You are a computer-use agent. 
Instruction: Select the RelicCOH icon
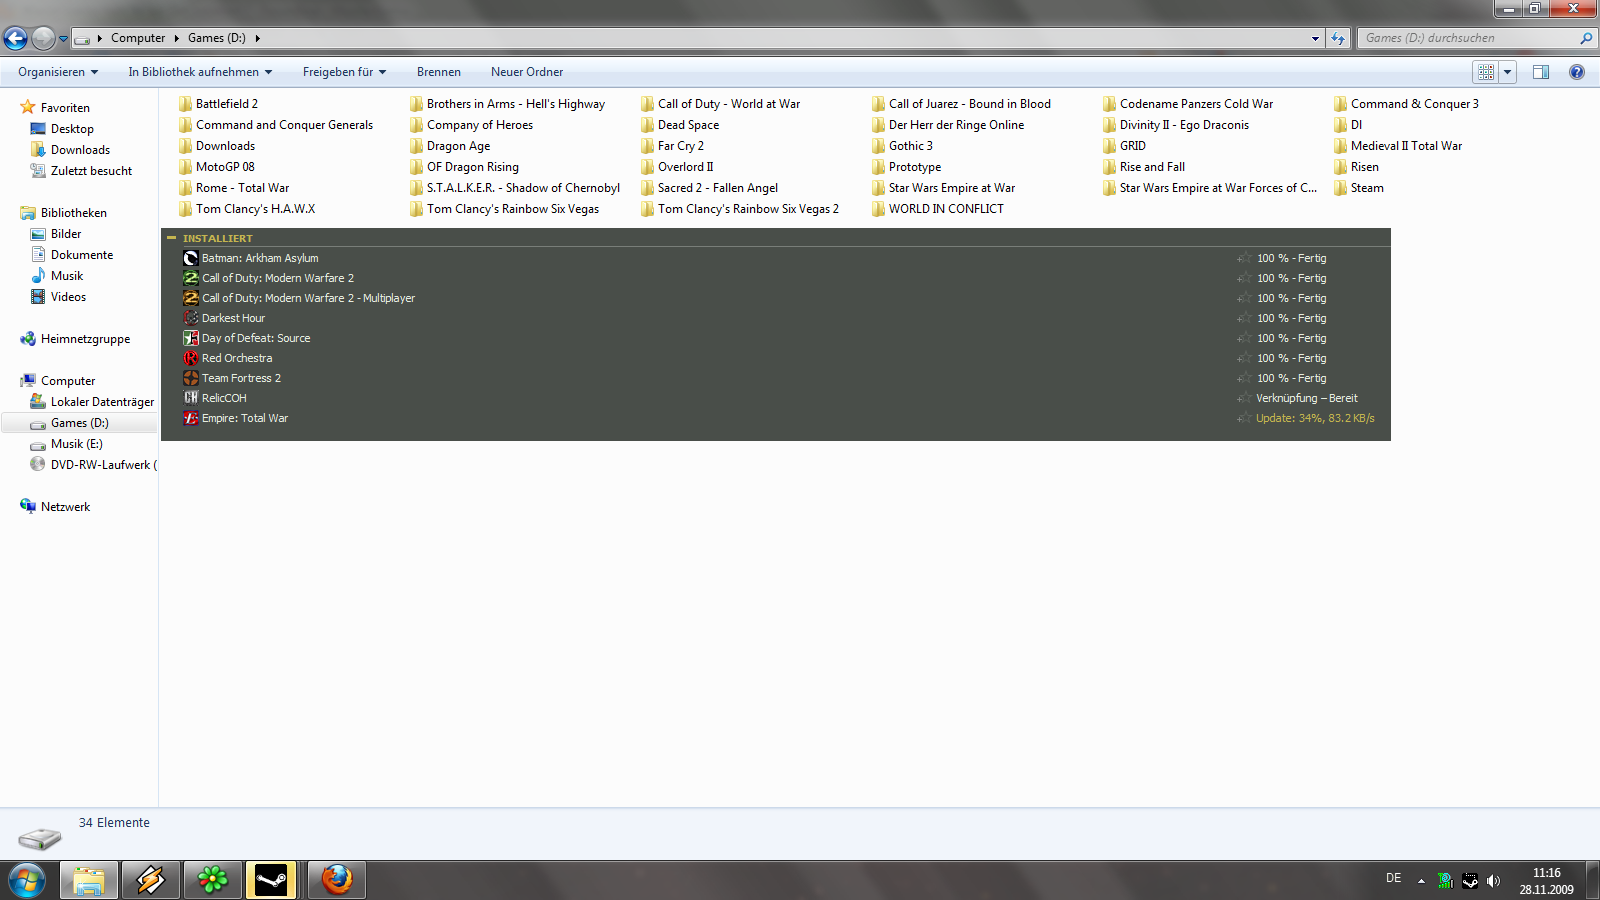[191, 398]
